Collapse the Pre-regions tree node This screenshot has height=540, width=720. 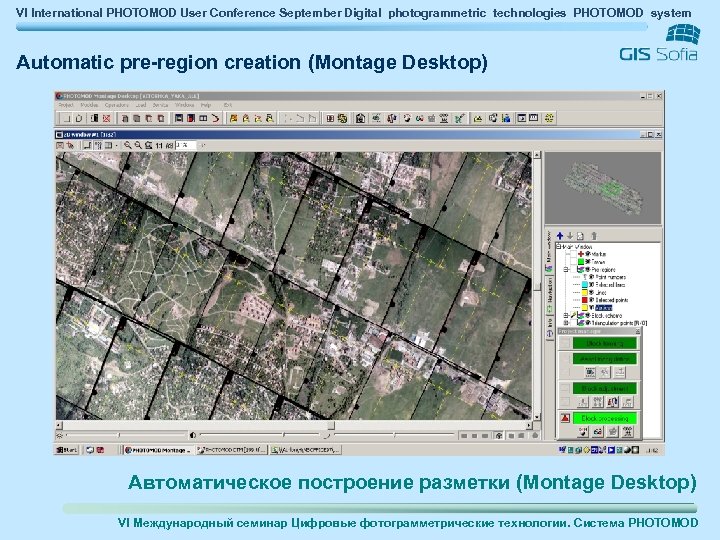pos(566,270)
